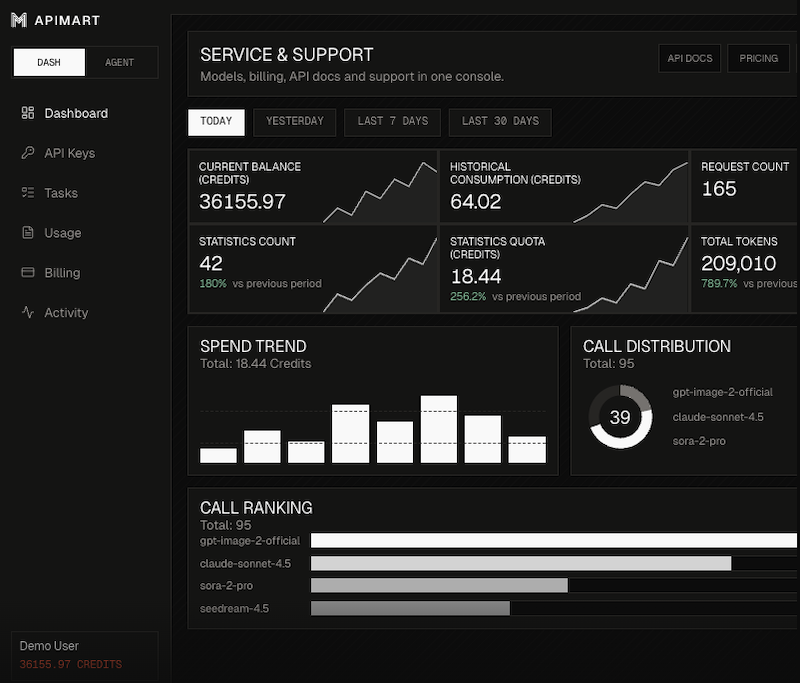Click the sora-2-pro ranking bar

point(439,586)
